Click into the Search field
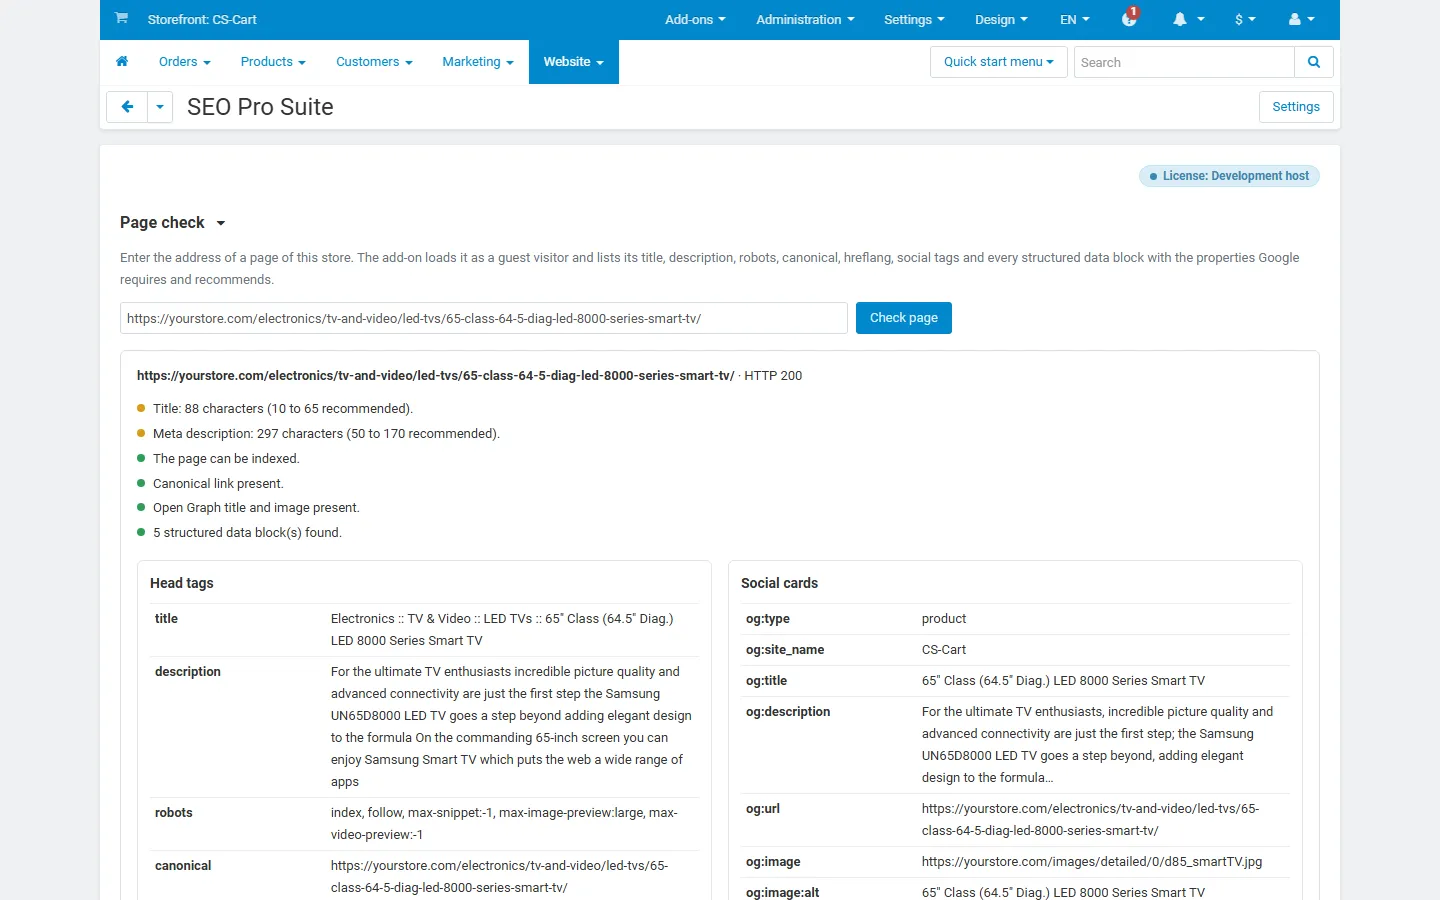 1184,62
